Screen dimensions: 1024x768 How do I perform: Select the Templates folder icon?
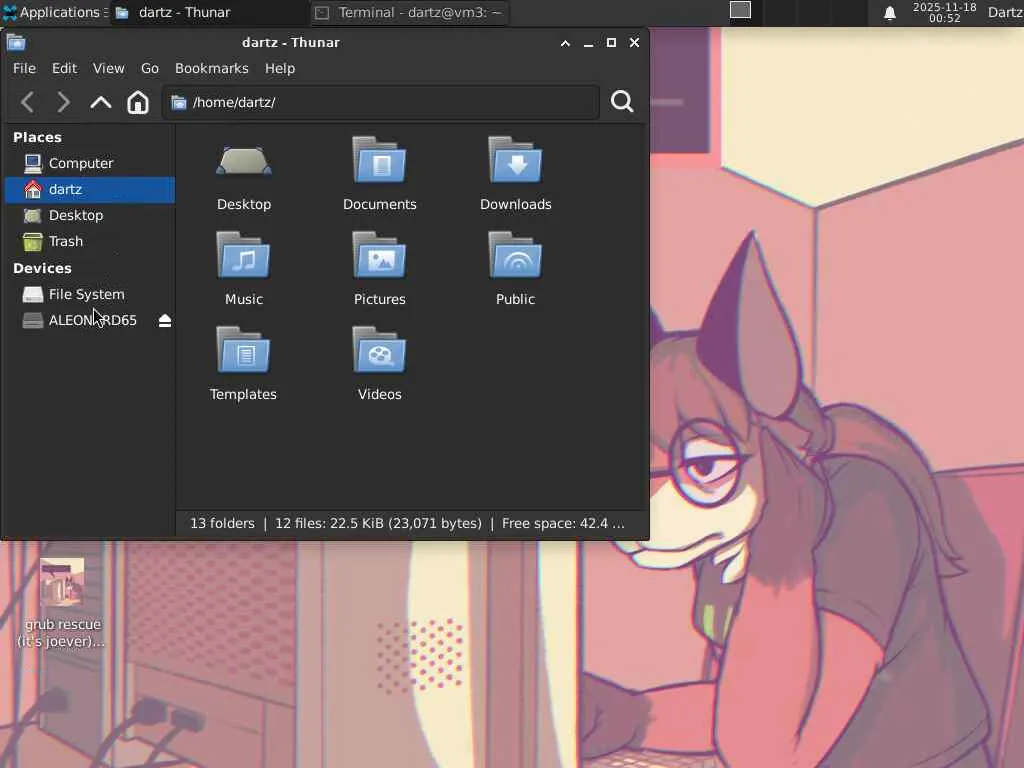pyautogui.click(x=244, y=350)
